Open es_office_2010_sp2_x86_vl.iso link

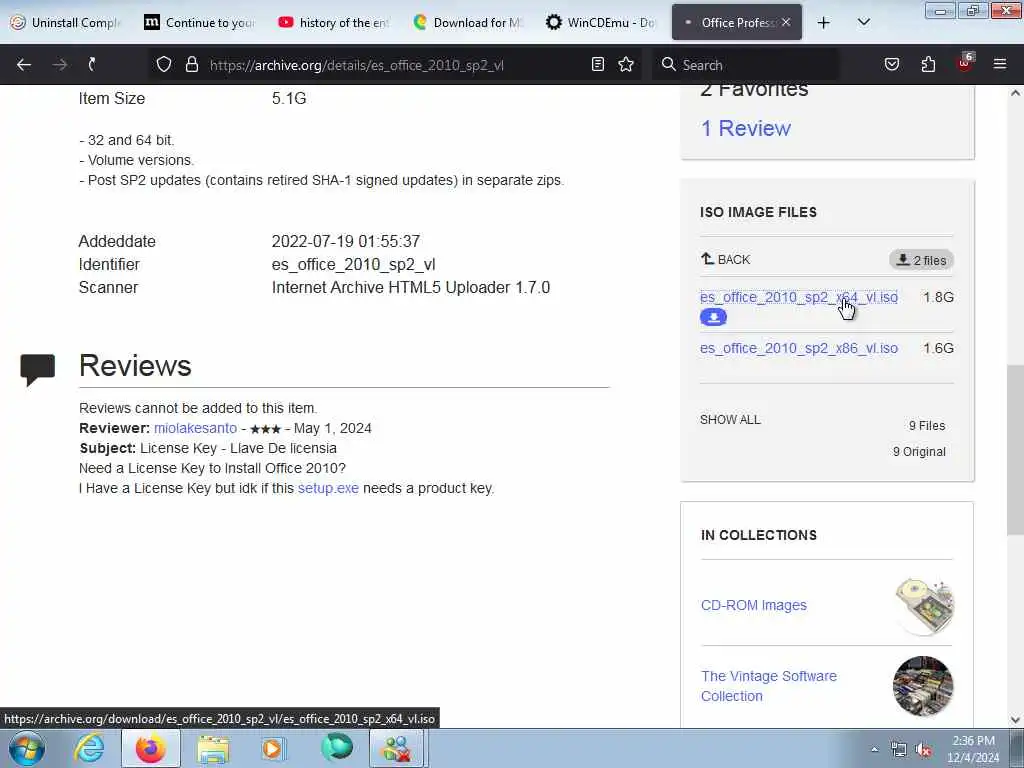point(799,348)
